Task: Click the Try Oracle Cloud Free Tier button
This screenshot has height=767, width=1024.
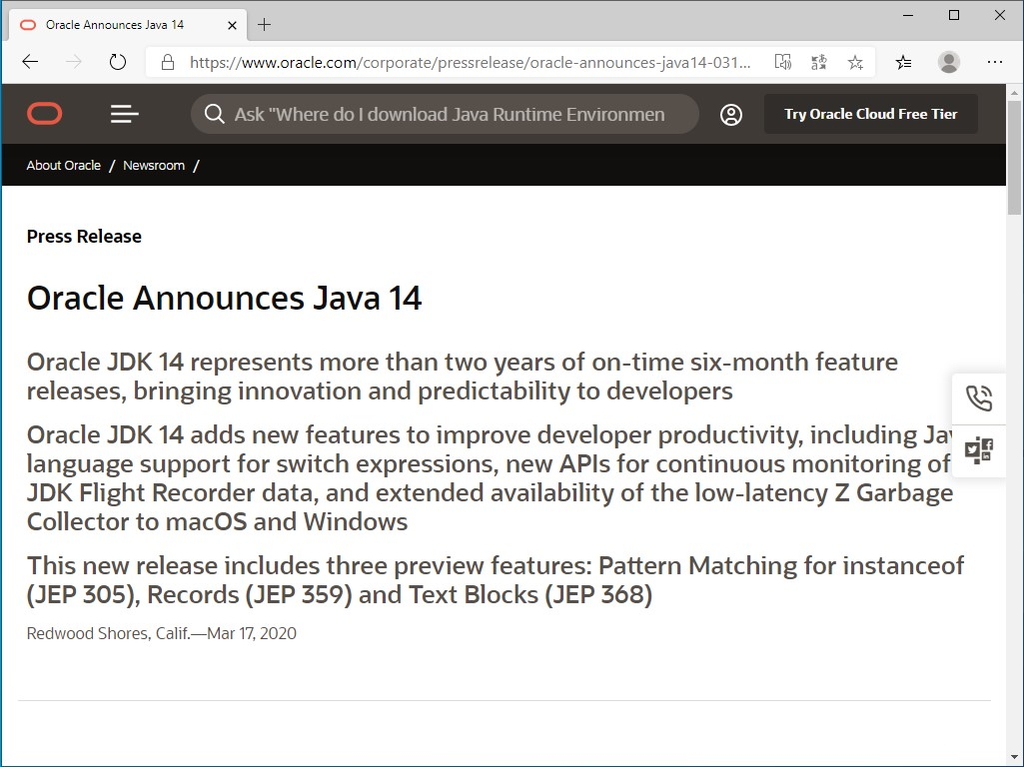Action: point(870,114)
